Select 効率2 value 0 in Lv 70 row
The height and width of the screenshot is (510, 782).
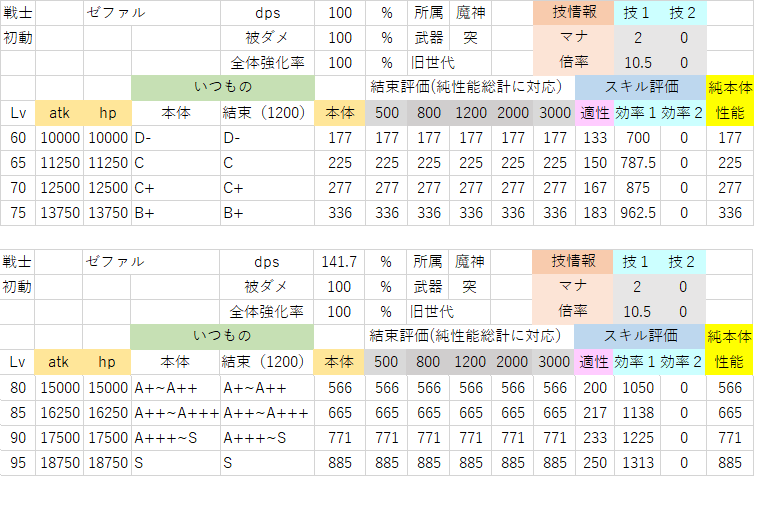click(684, 188)
